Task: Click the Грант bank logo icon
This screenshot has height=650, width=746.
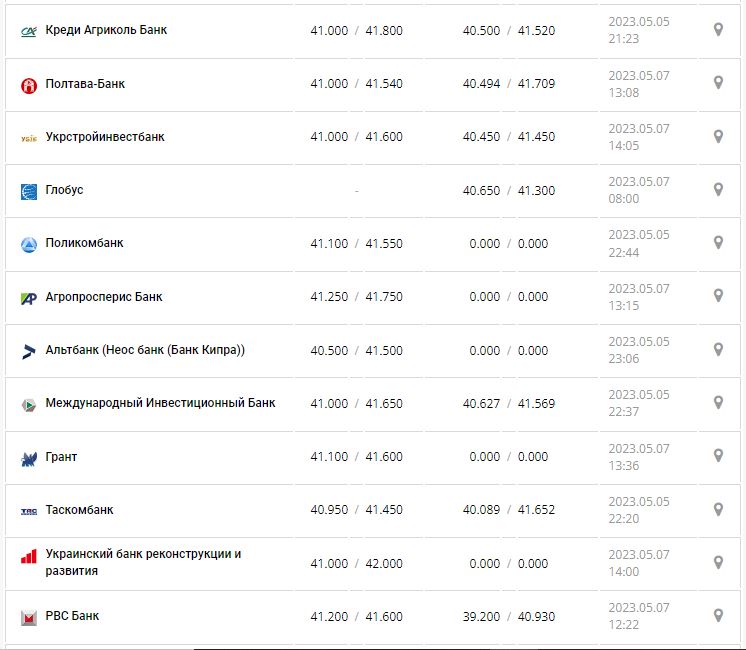Action: [29, 458]
